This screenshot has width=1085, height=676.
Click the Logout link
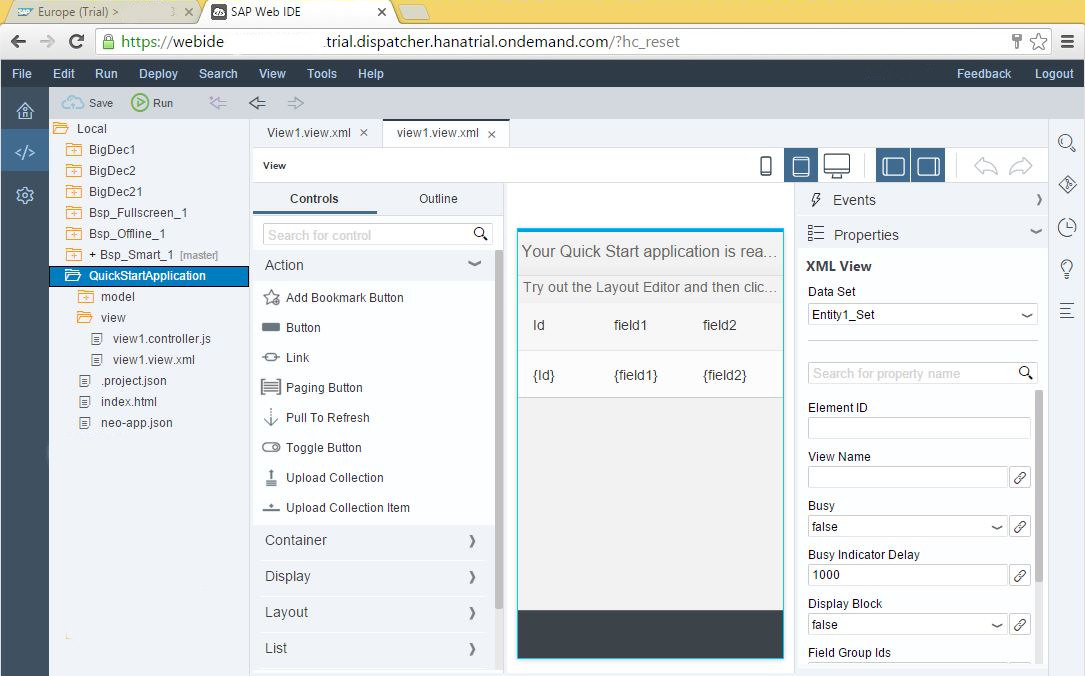click(x=1054, y=73)
